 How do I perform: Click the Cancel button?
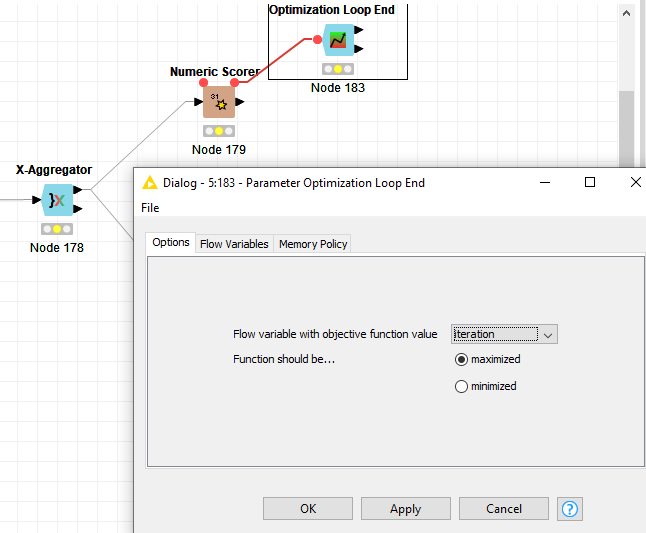[x=504, y=509]
